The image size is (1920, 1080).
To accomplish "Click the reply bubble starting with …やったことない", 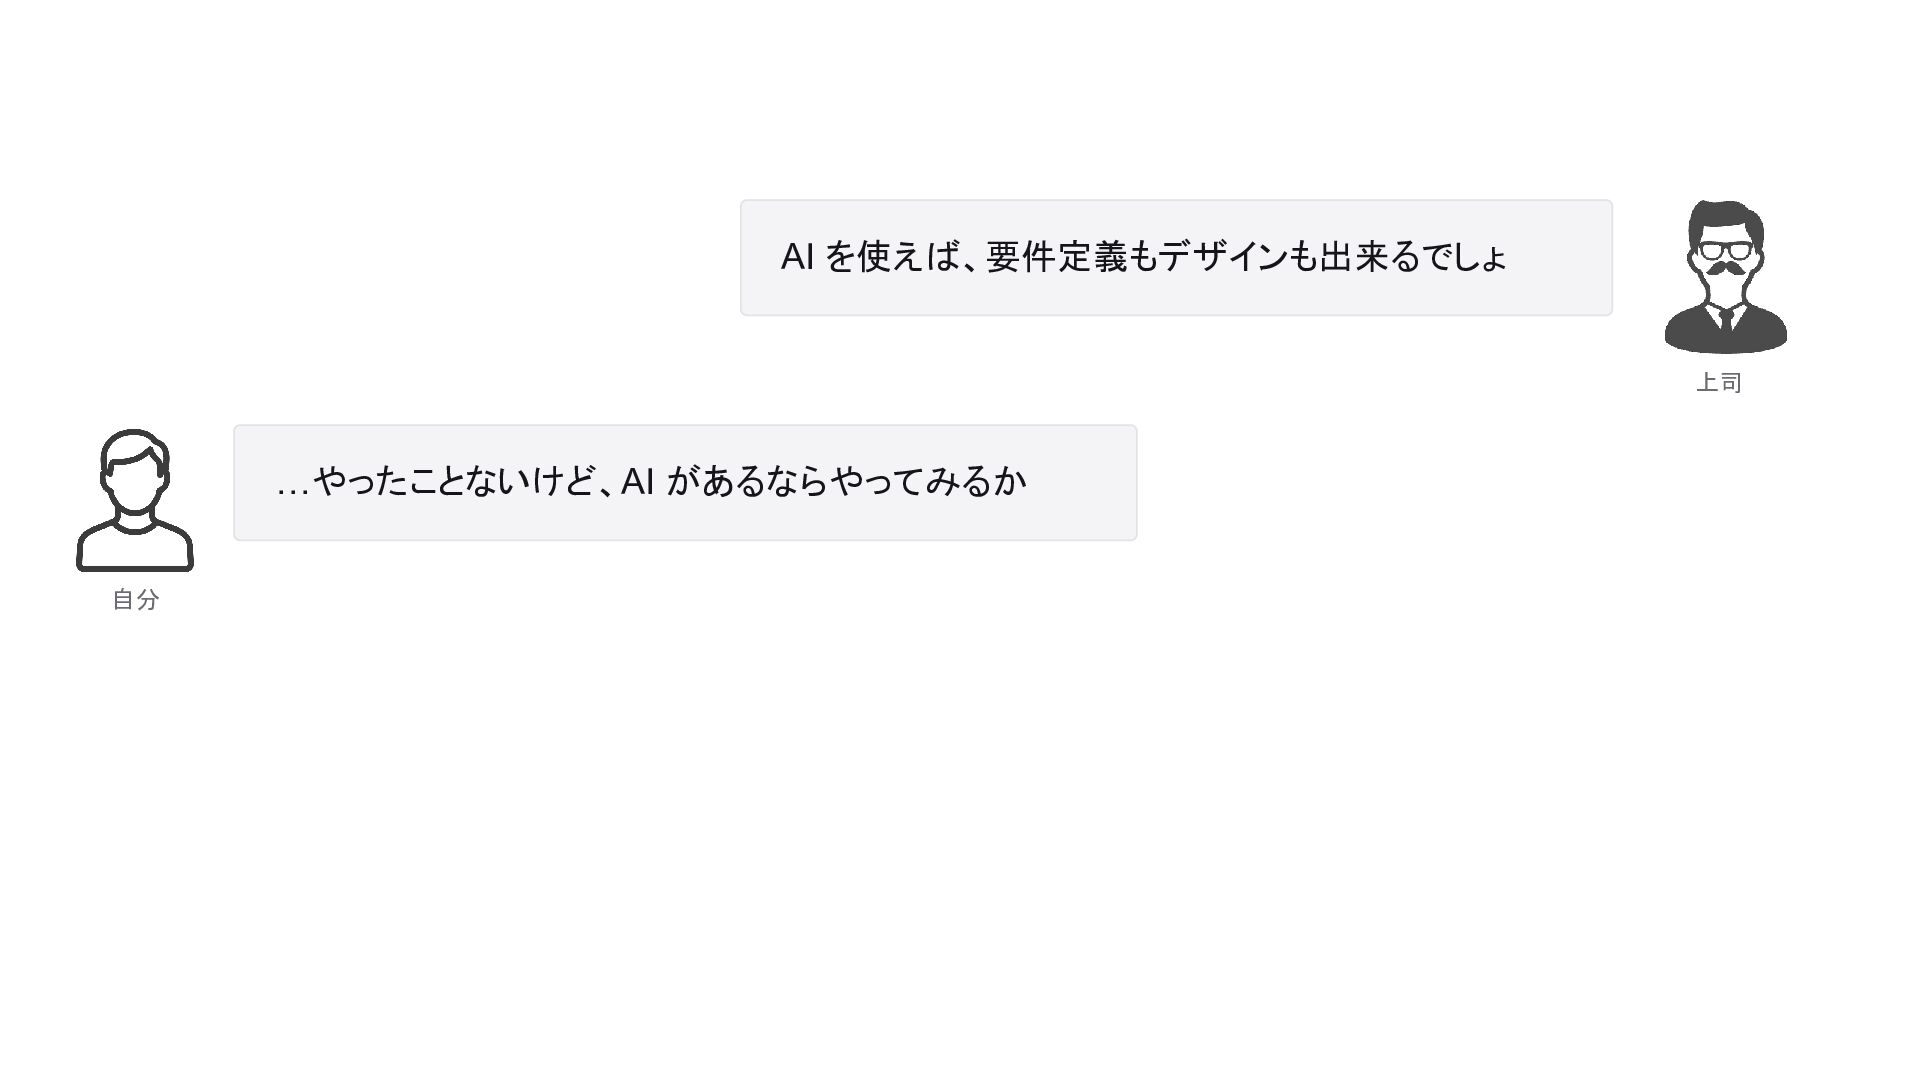I will 685,483.
